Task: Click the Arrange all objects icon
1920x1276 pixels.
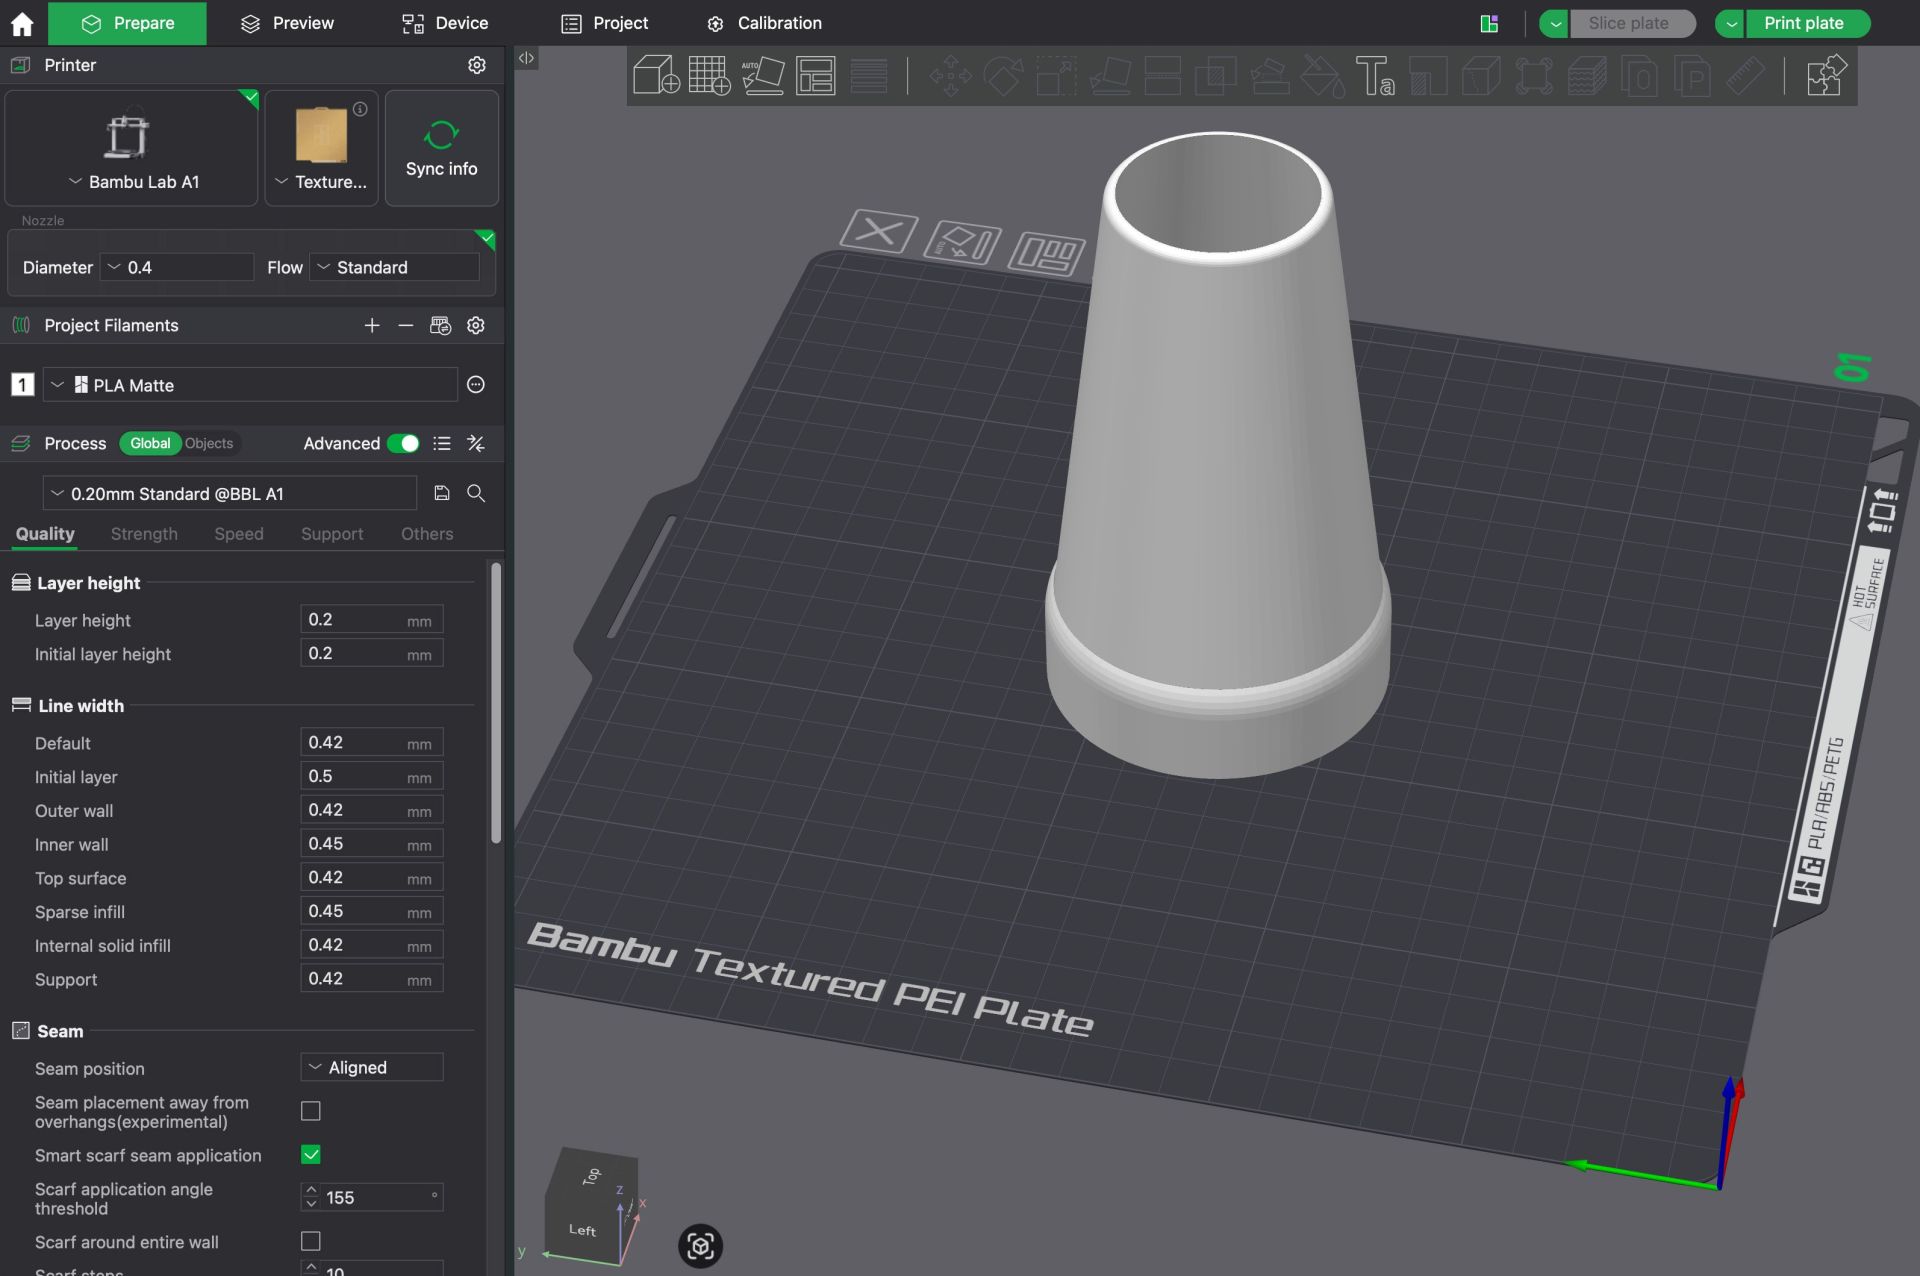Action: (815, 75)
